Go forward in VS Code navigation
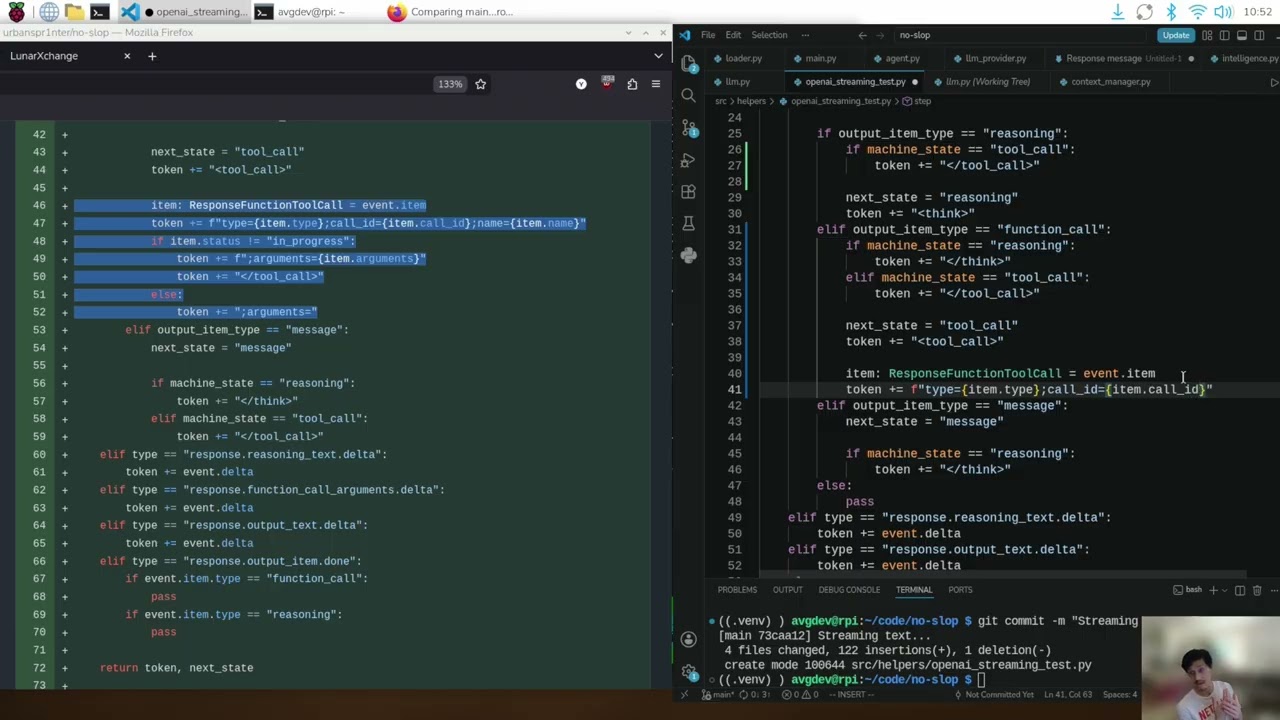The width and height of the screenshot is (1280, 720). 882,35
